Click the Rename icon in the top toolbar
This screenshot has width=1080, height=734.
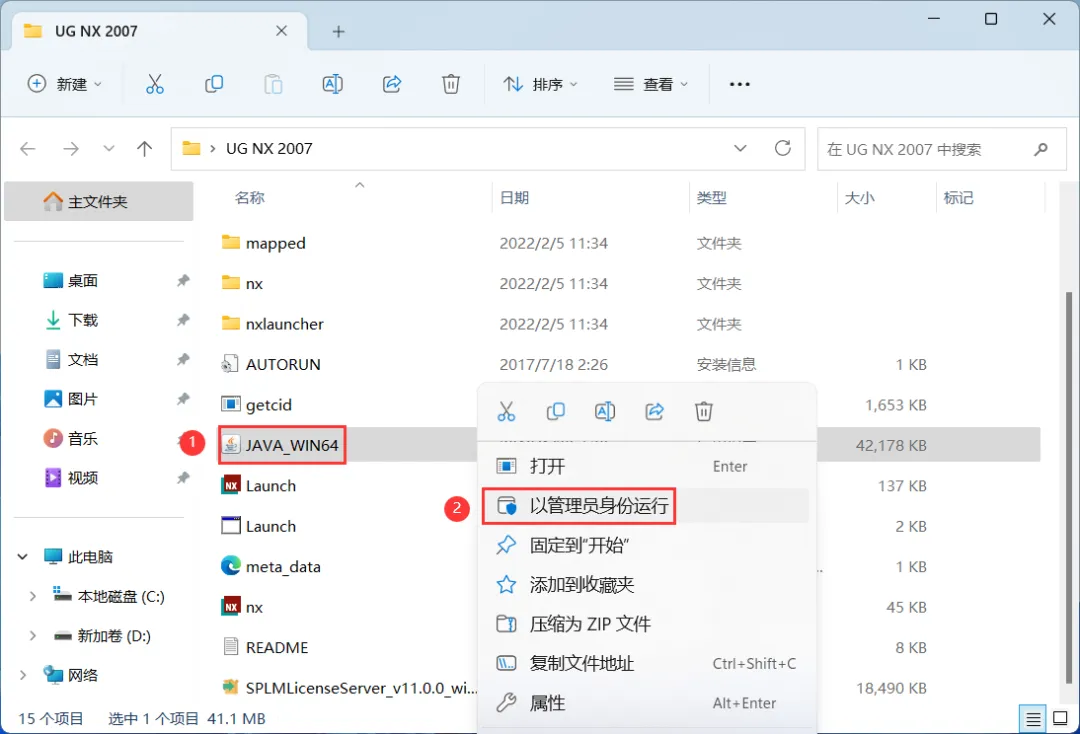pyautogui.click(x=332, y=84)
